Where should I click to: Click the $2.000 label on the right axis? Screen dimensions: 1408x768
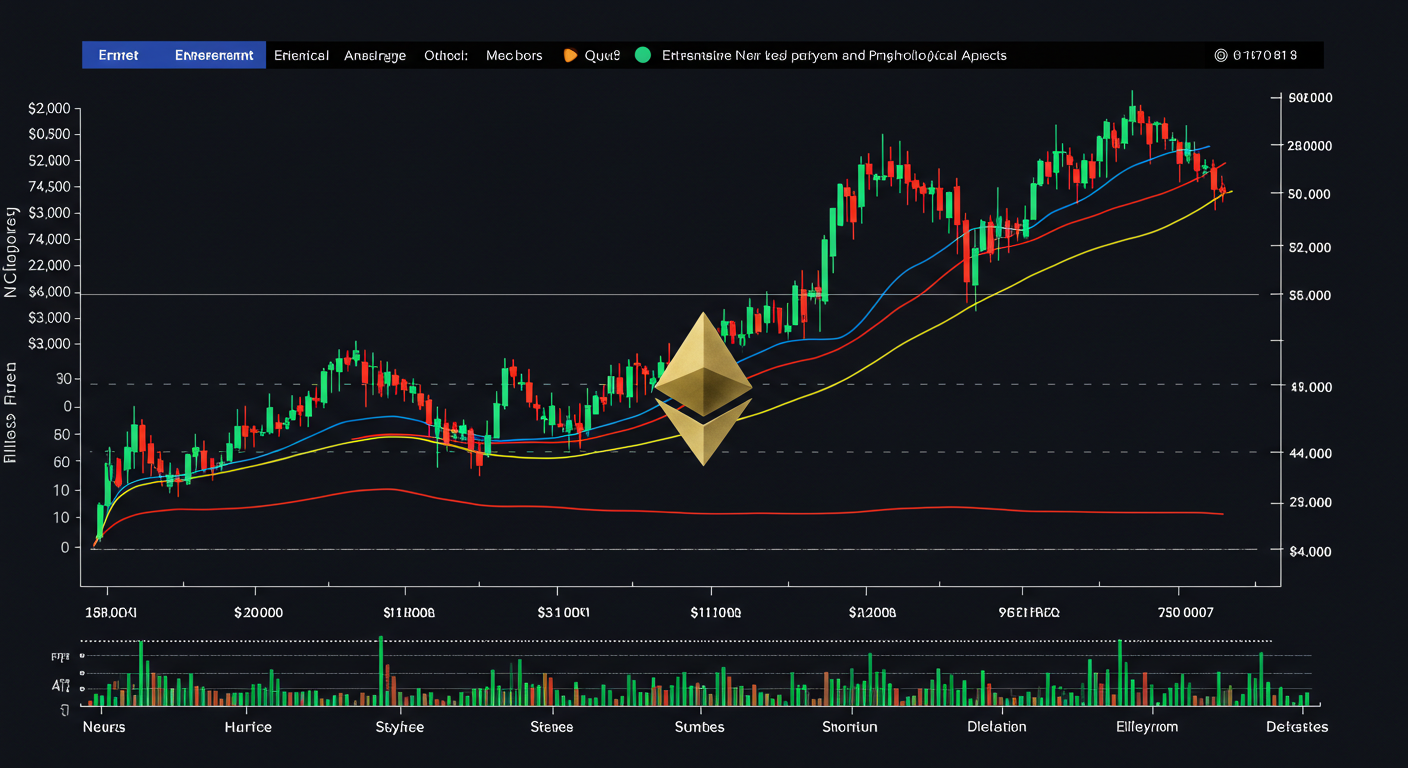click(1311, 247)
